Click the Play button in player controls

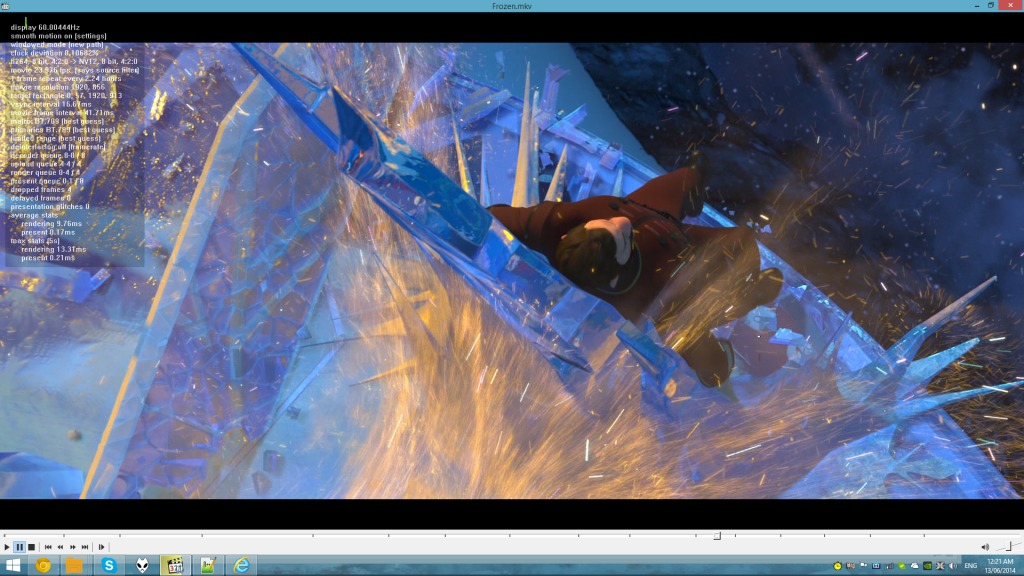pos(7,547)
